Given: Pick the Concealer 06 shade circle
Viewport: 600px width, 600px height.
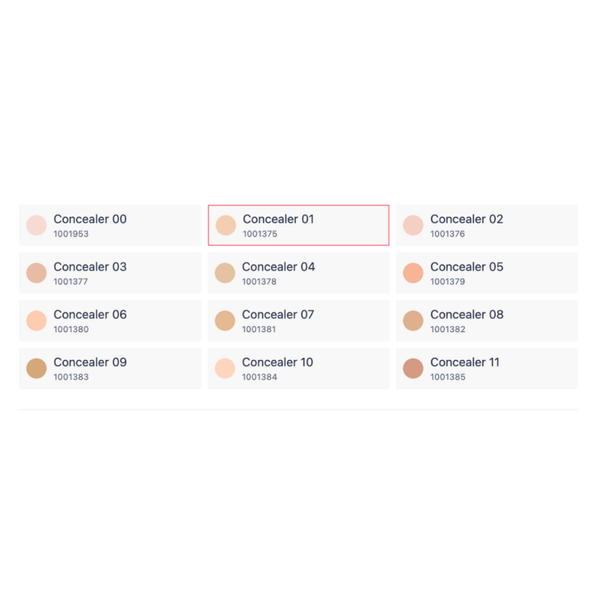Looking at the screenshot, I should (36, 321).
